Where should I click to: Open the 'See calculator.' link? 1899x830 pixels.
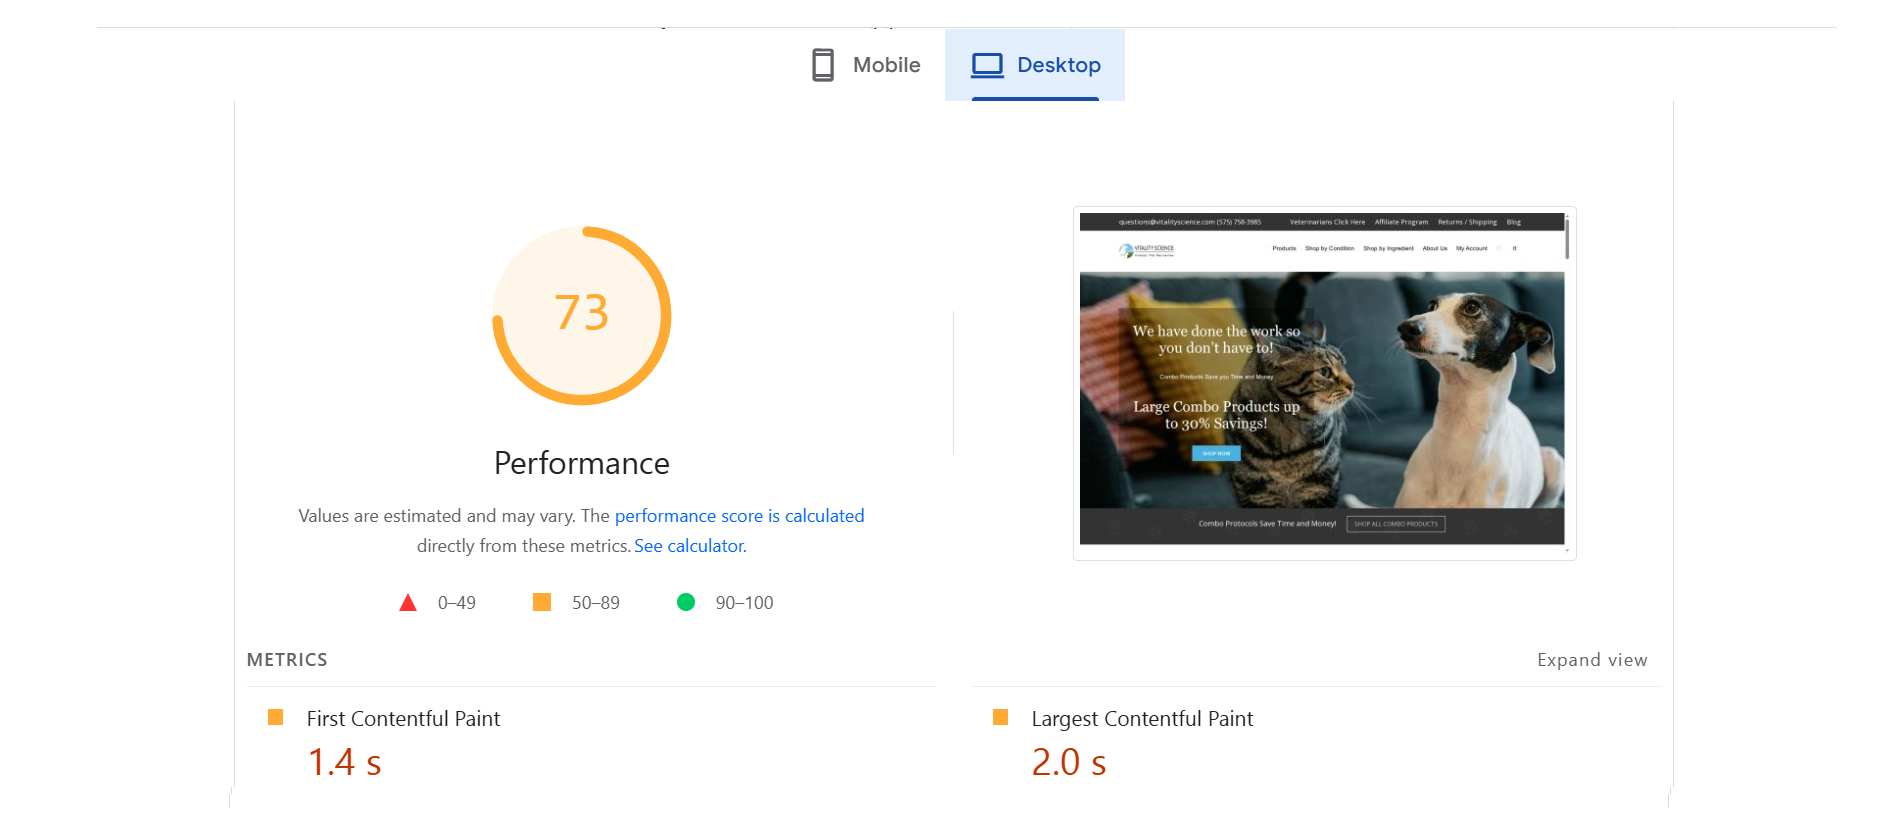tap(690, 546)
